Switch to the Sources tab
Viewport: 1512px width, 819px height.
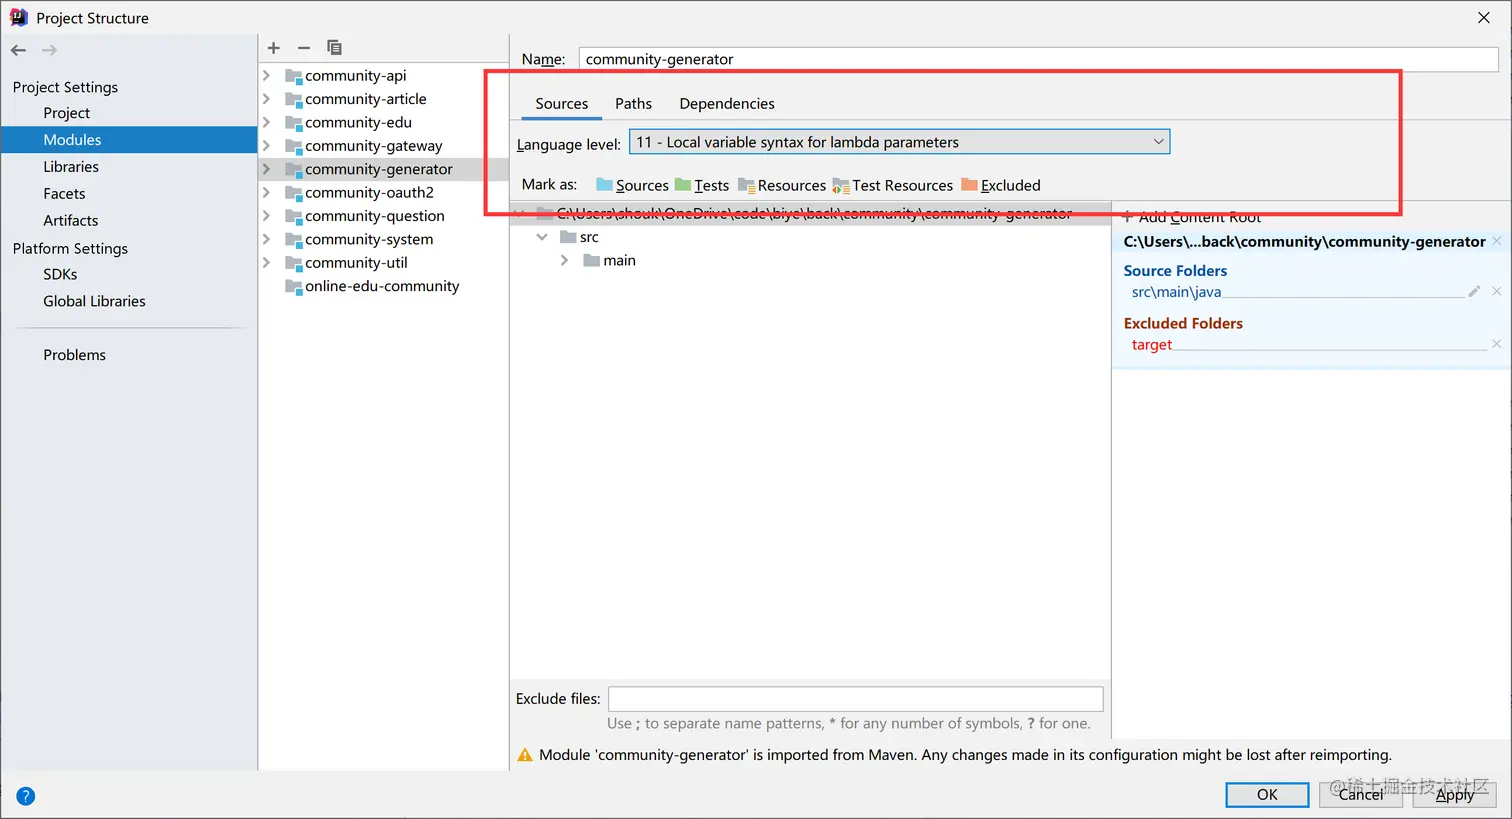coord(562,104)
